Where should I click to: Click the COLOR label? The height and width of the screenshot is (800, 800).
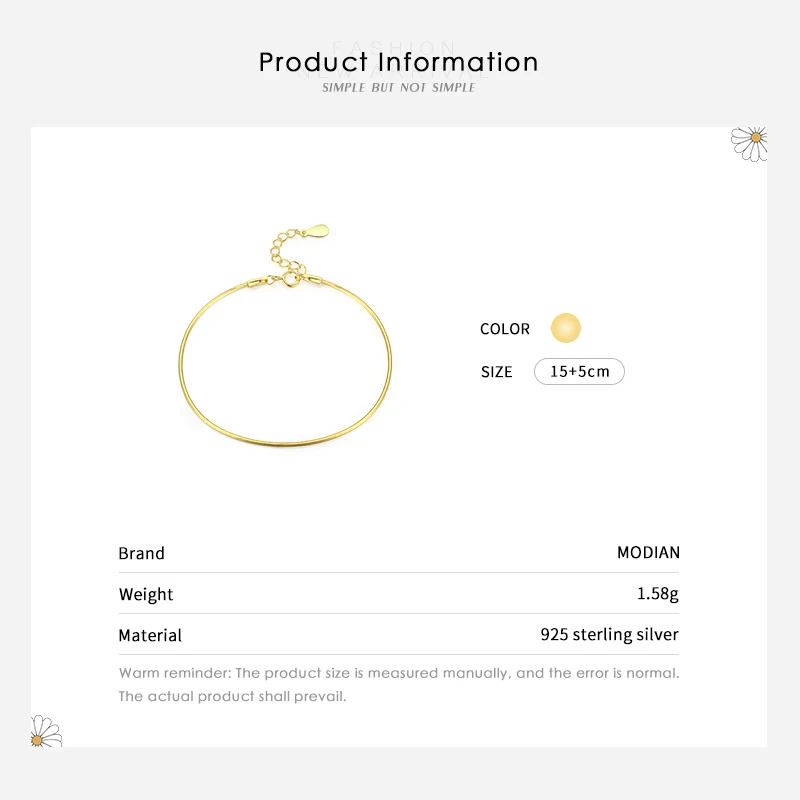pos(505,329)
